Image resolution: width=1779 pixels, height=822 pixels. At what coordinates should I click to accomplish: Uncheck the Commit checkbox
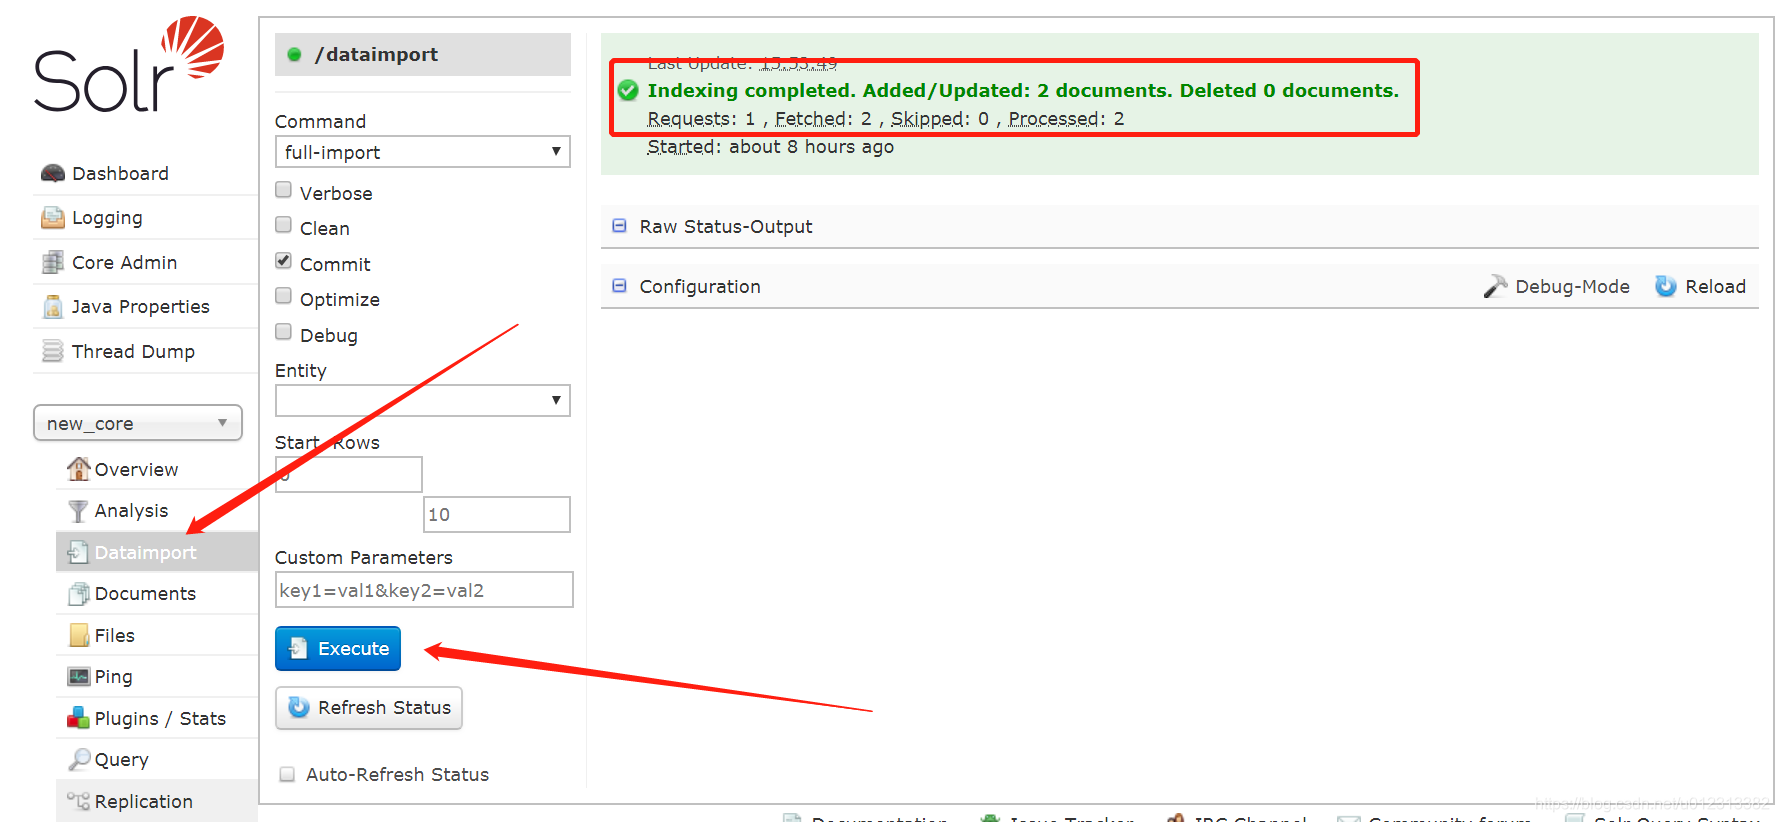284,261
